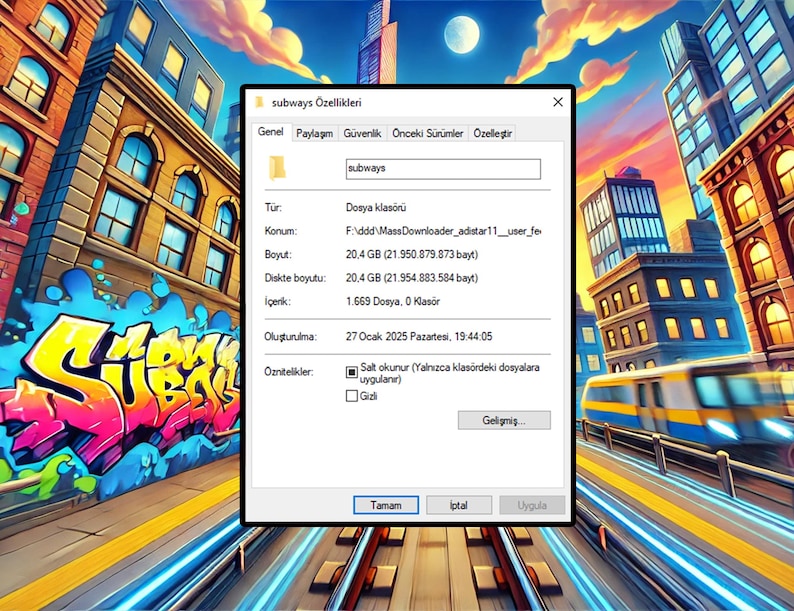794x611 pixels.
Task: Switch to the Genel tab
Action: [x=271, y=132]
